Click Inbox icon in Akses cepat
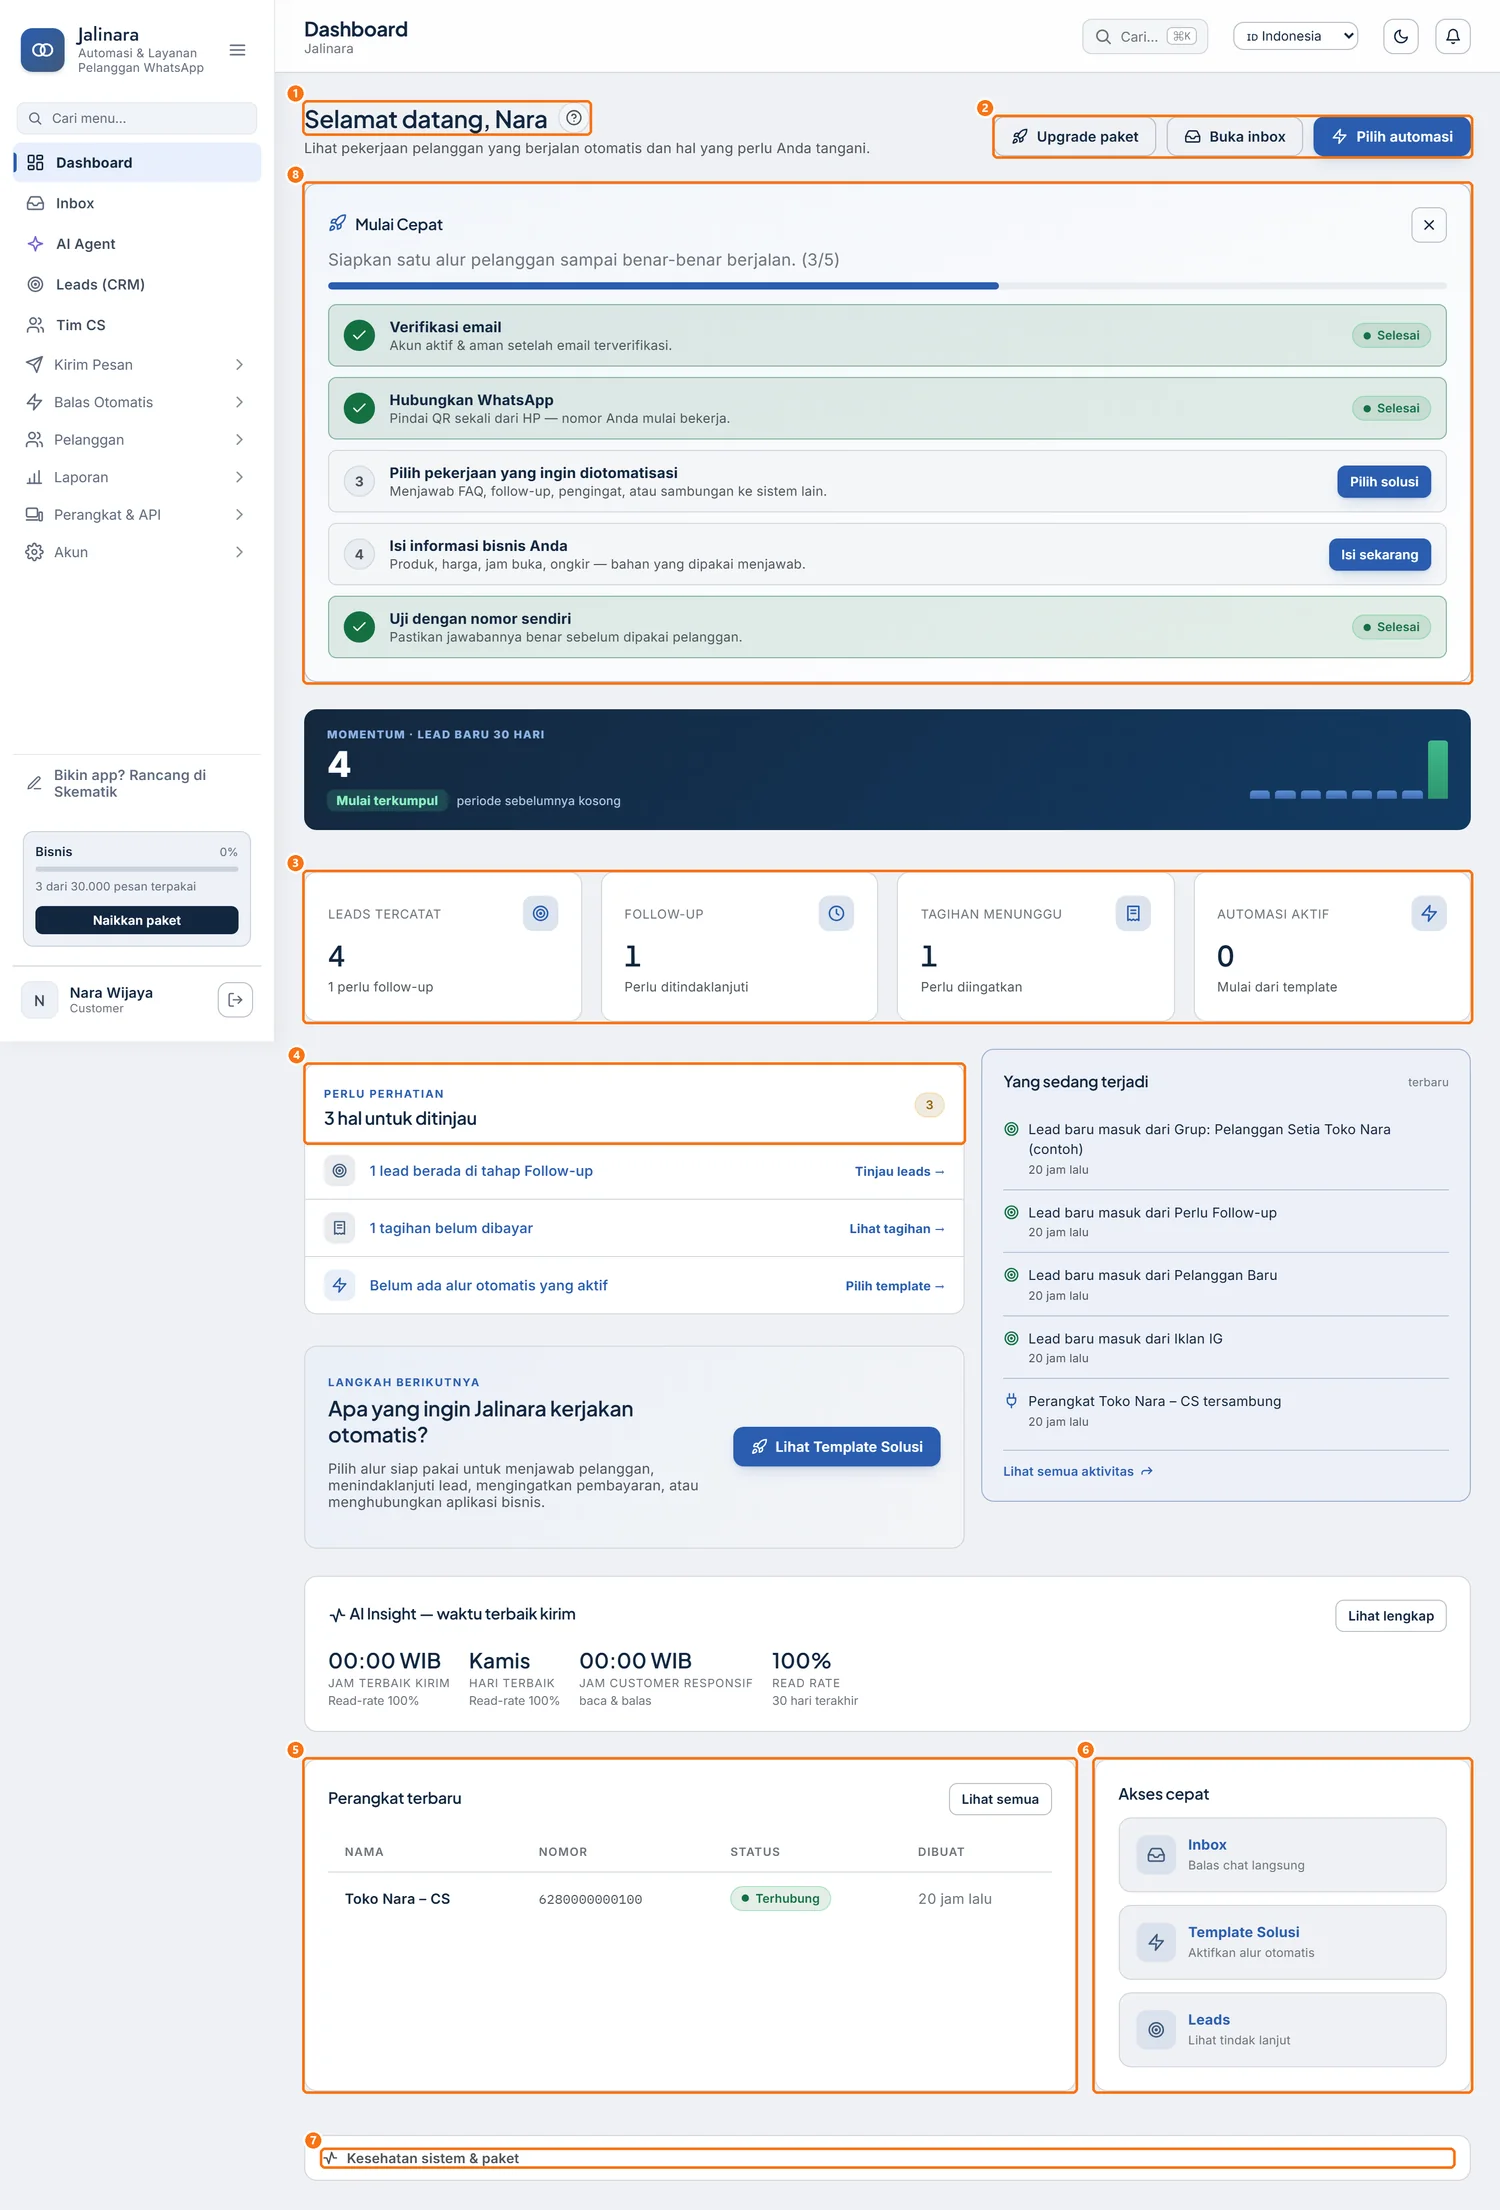This screenshot has width=1500, height=2210. 1156,1855
